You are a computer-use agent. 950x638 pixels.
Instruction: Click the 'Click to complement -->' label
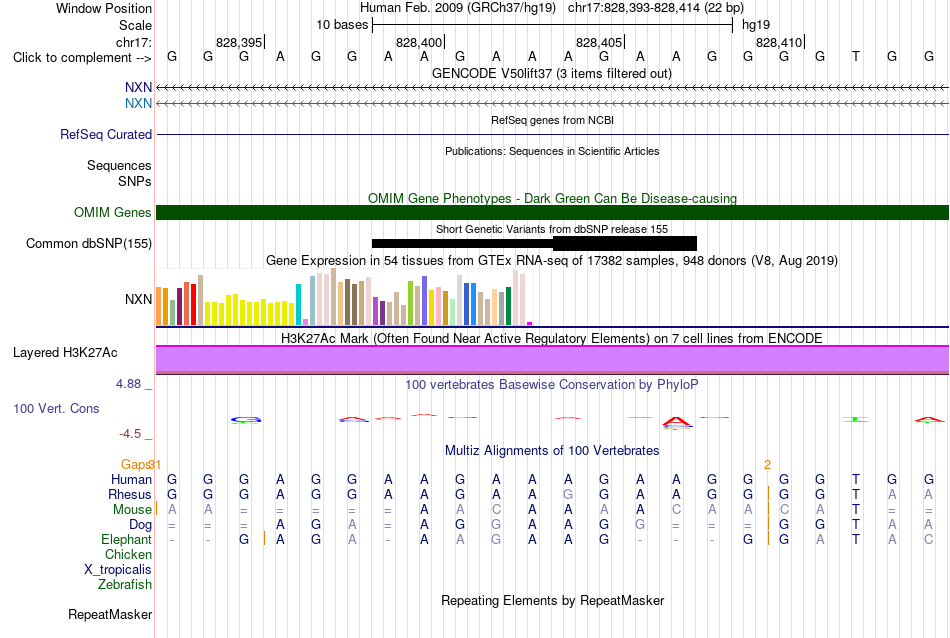tap(82, 58)
